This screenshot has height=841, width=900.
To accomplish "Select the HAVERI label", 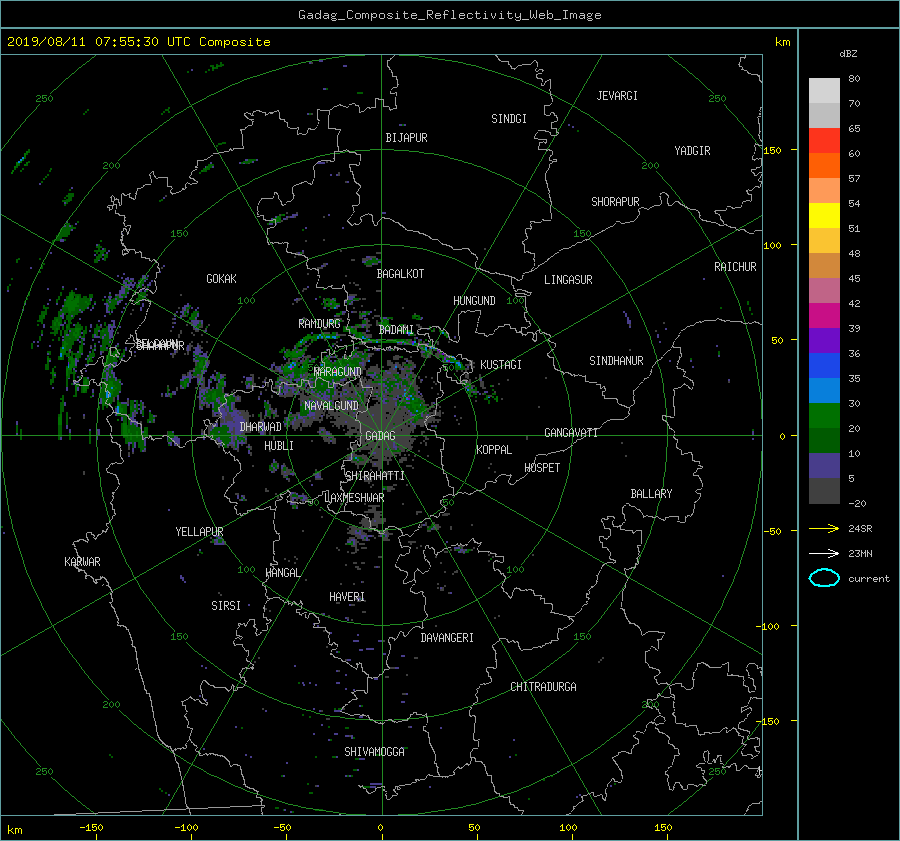I will (x=347, y=597).
